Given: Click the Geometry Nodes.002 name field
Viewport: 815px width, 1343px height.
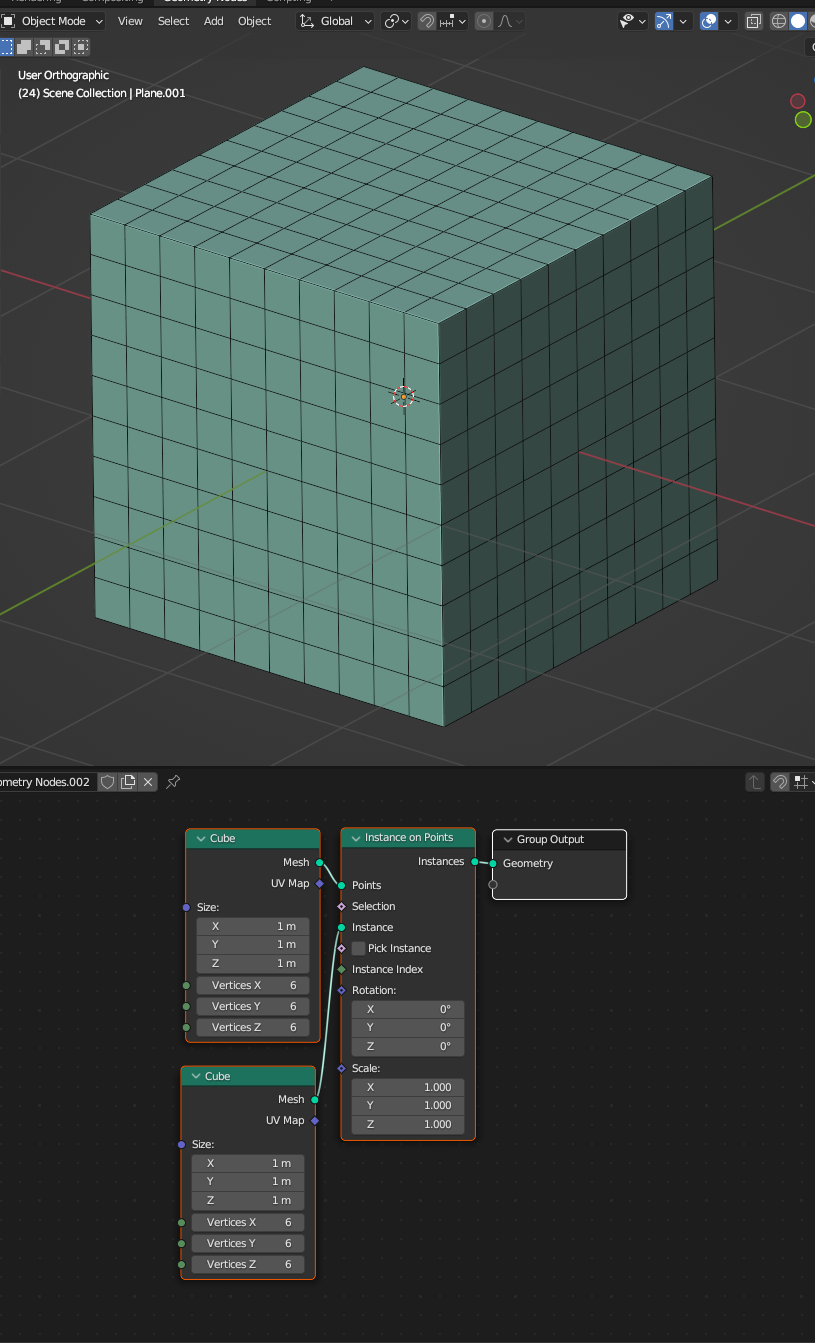Looking at the screenshot, I should pos(45,781).
